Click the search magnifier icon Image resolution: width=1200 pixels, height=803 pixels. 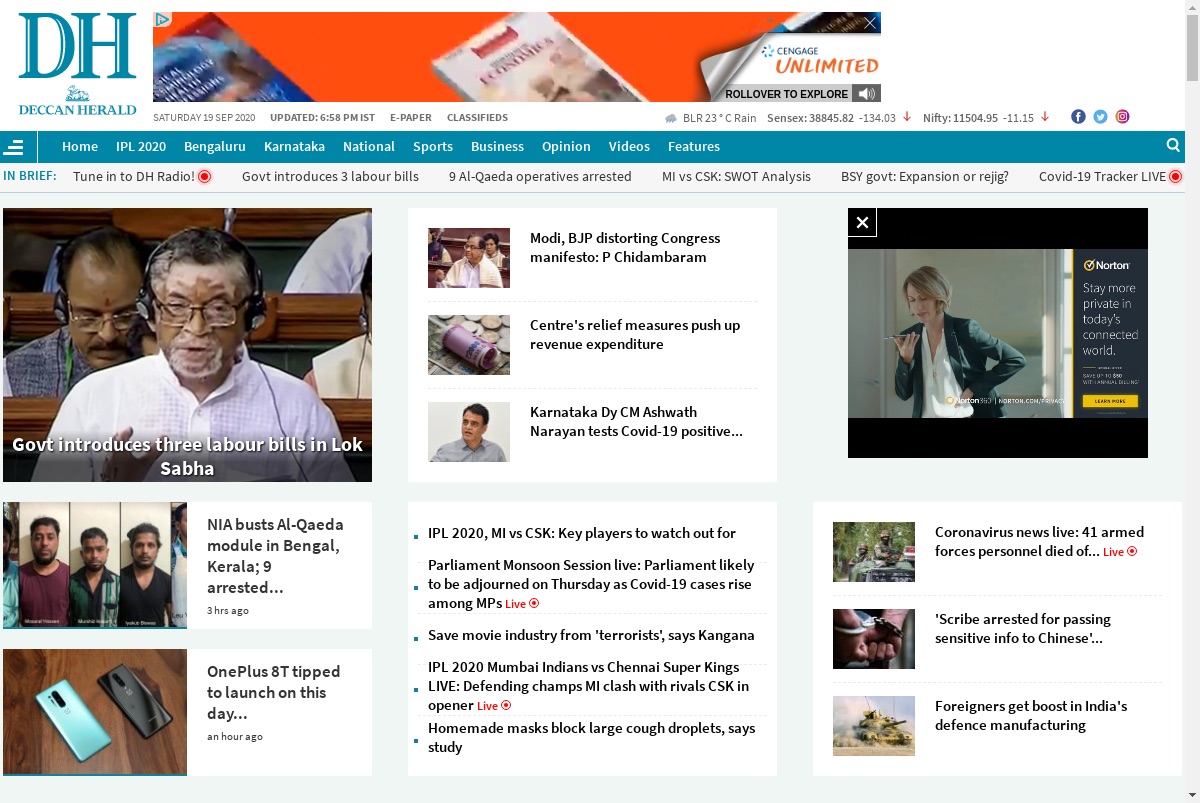[x=1173, y=145]
